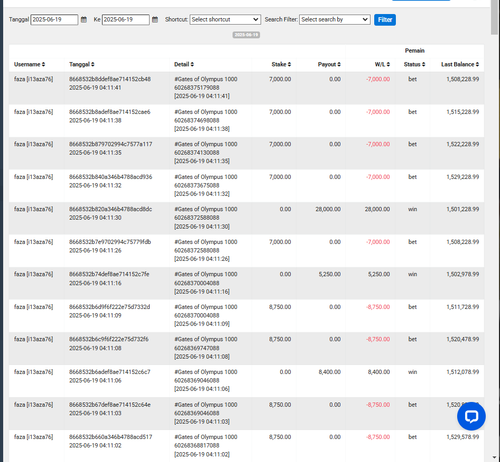Image resolution: width=500 pixels, height=462 pixels.
Task: Open the Select shortcut dropdown
Action: tap(225, 20)
